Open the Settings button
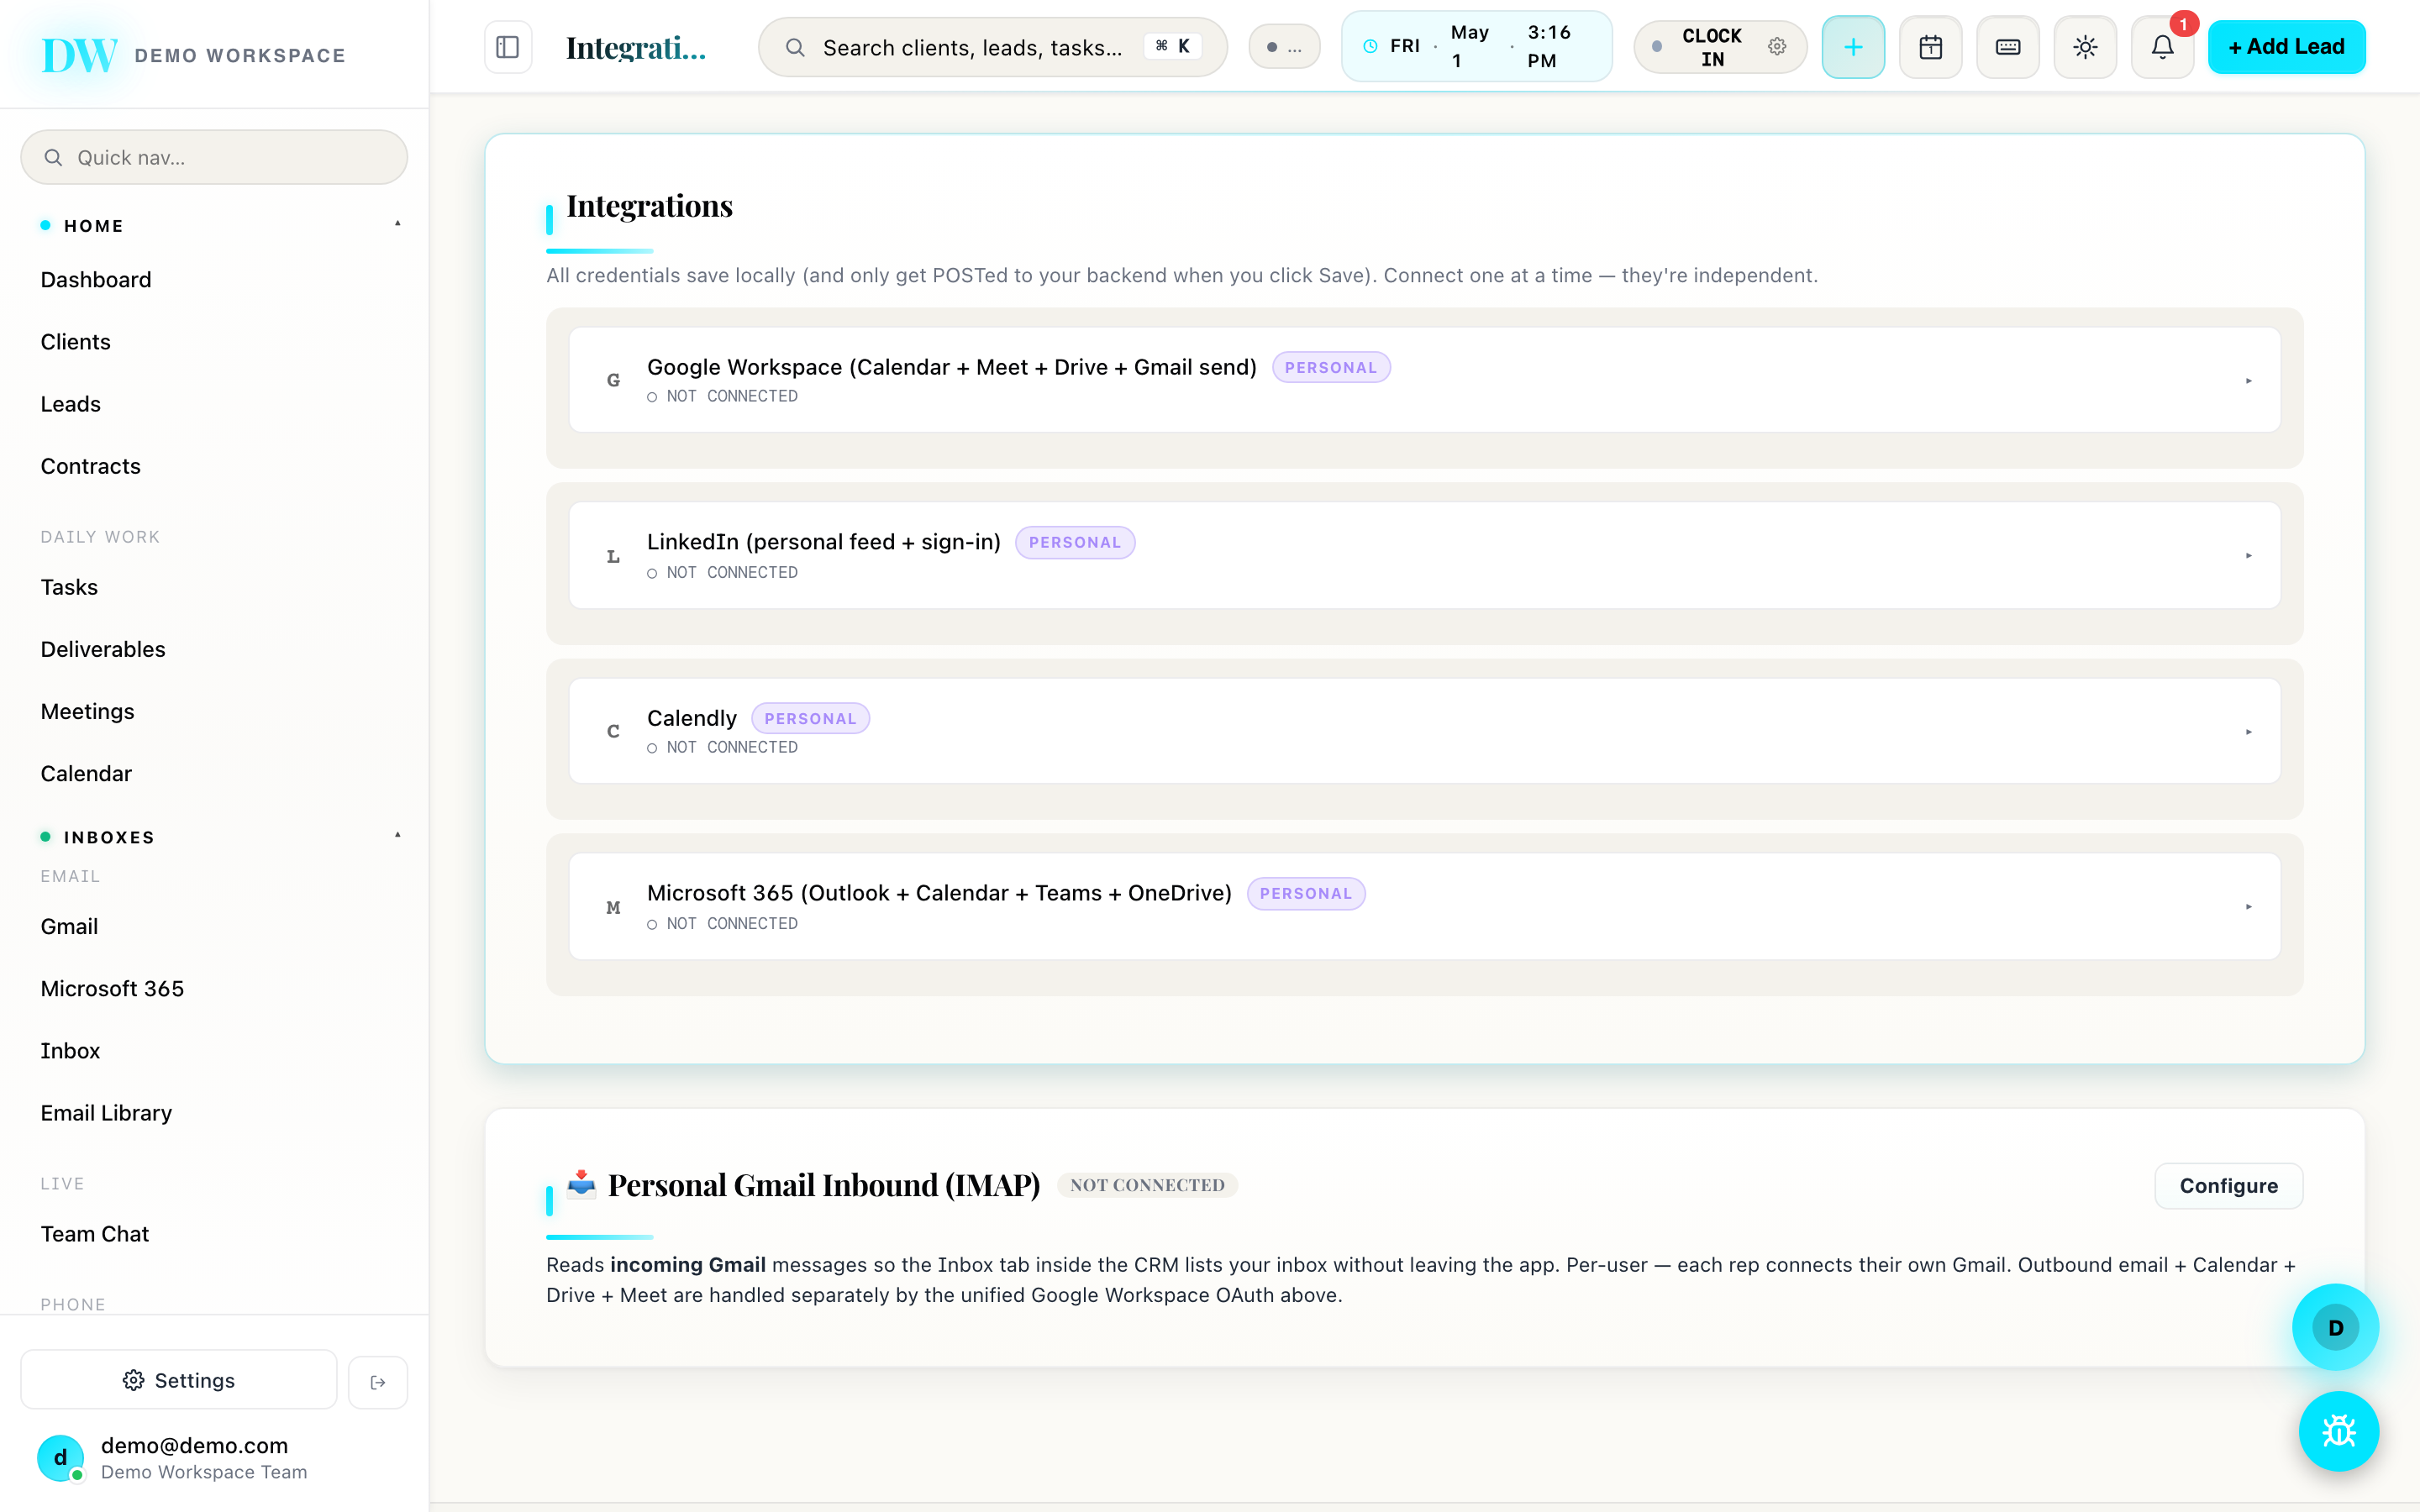 (179, 1381)
